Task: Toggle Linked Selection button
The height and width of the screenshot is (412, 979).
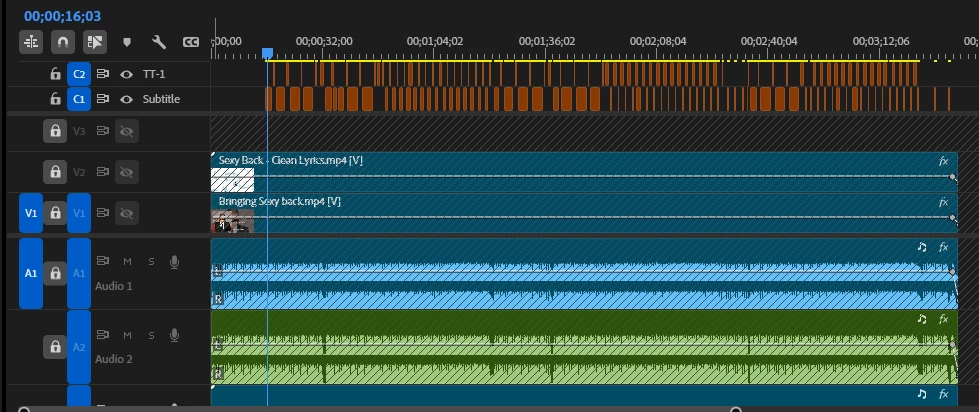Action: point(95,42)
